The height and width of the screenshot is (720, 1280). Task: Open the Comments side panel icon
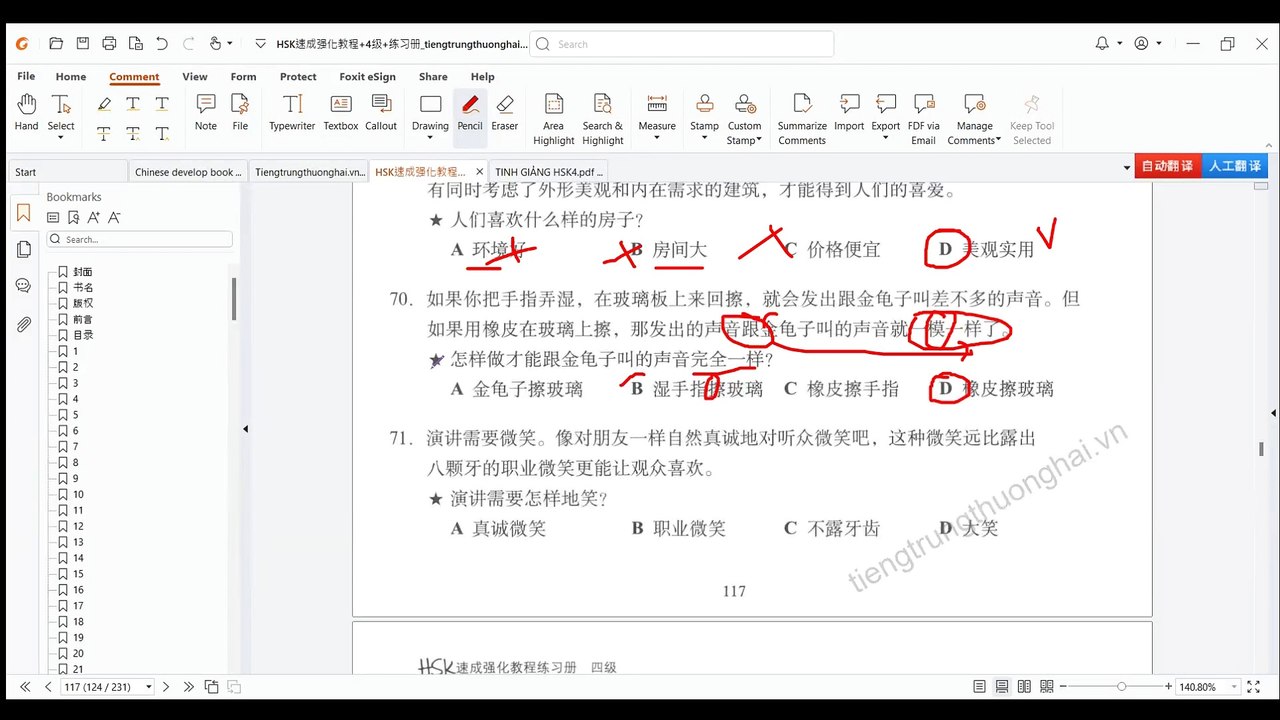point(23,286)
